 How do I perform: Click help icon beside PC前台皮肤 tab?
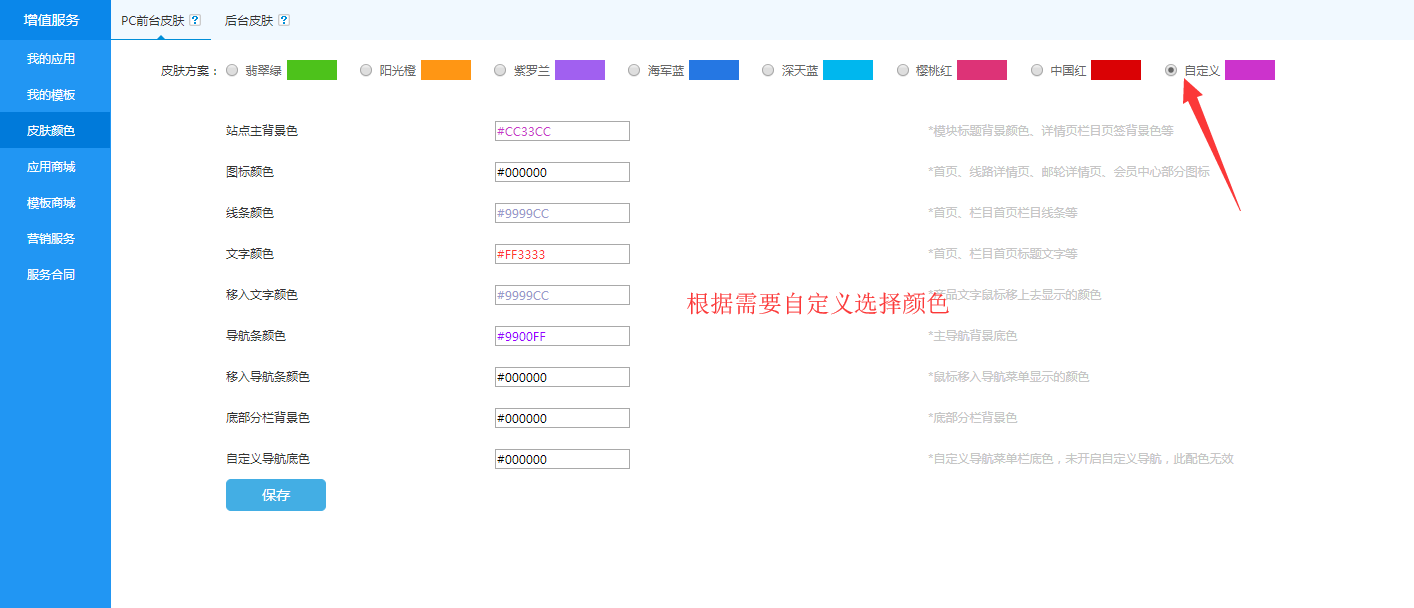tap(195, 20)
